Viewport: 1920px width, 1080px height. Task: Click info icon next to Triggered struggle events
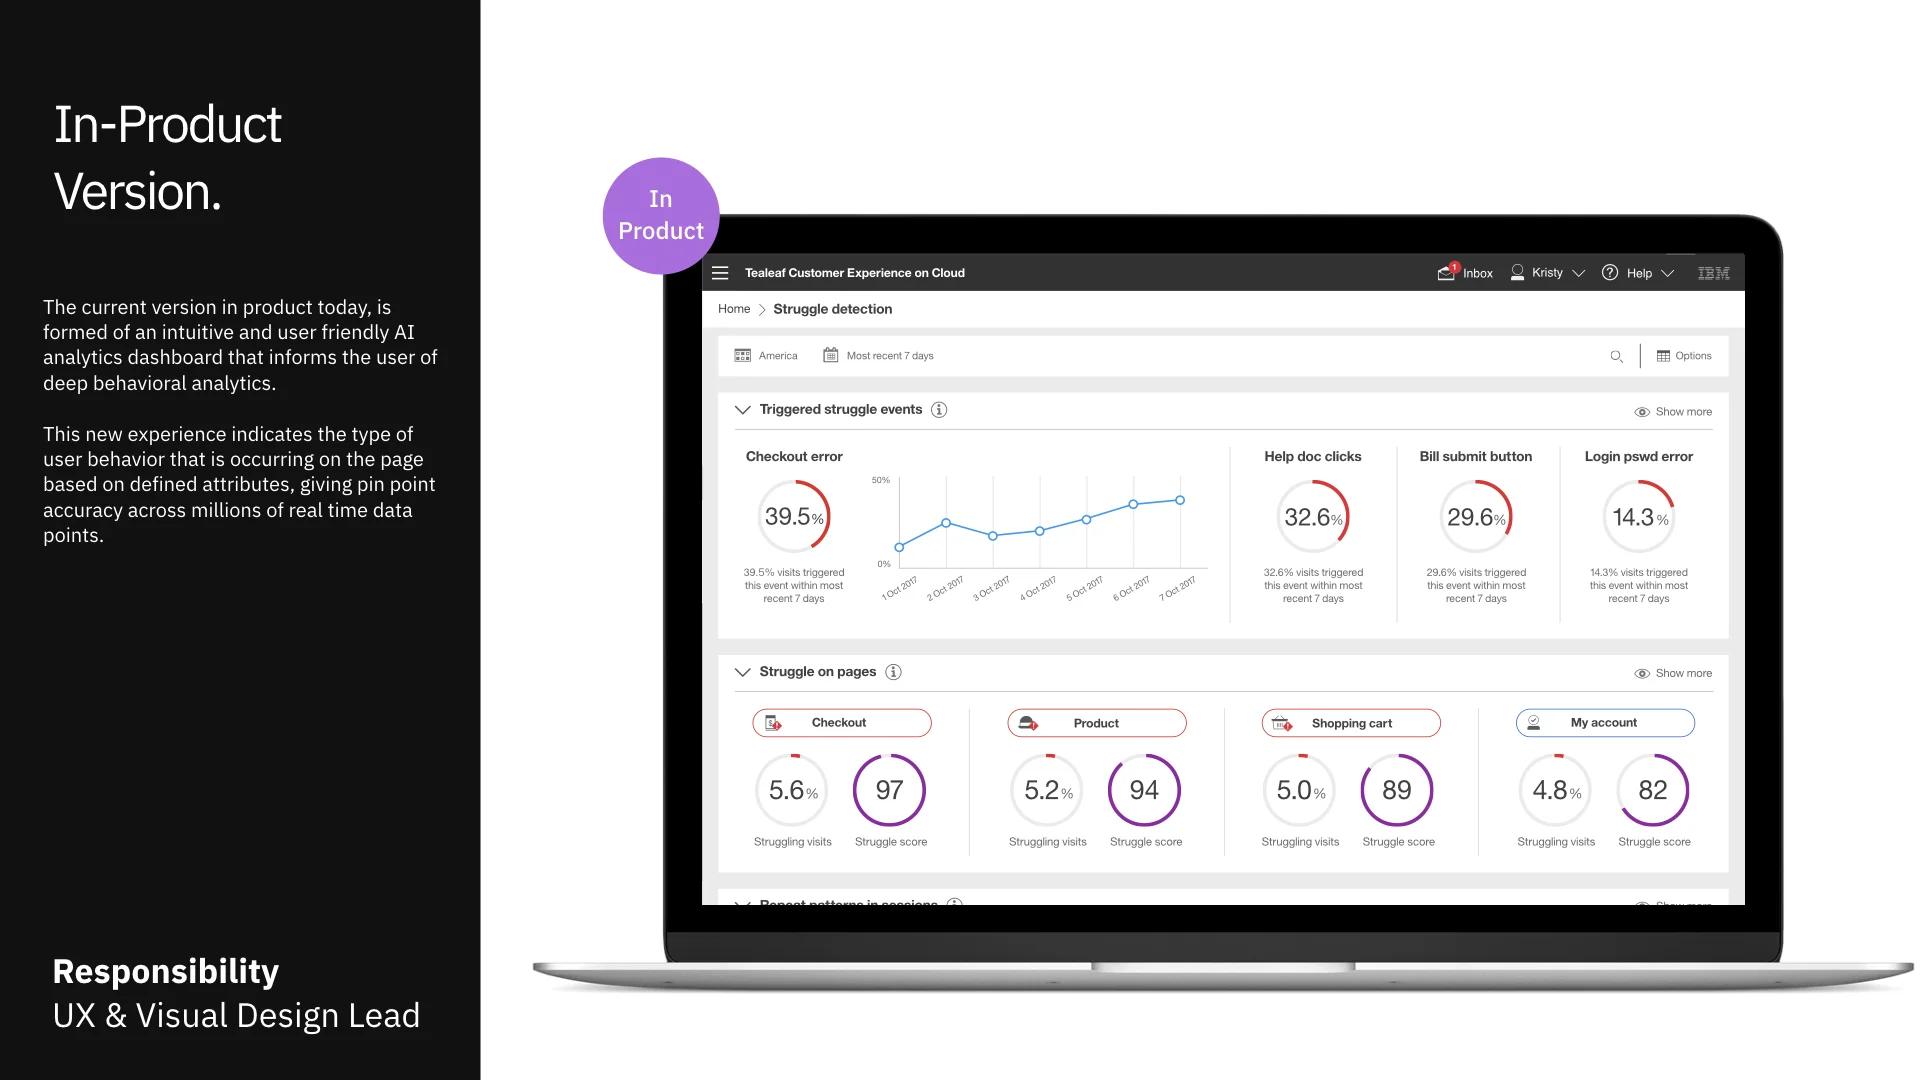[x=939, y=410]
